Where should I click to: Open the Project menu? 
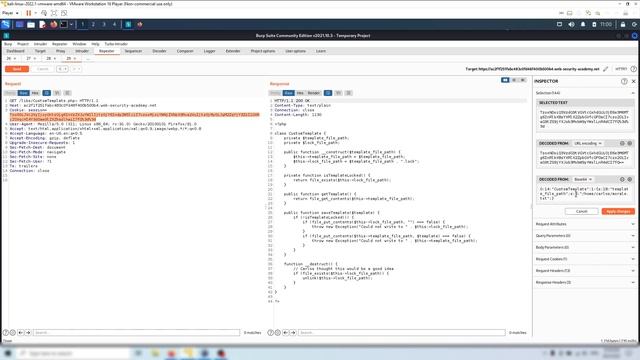(23, 44)
